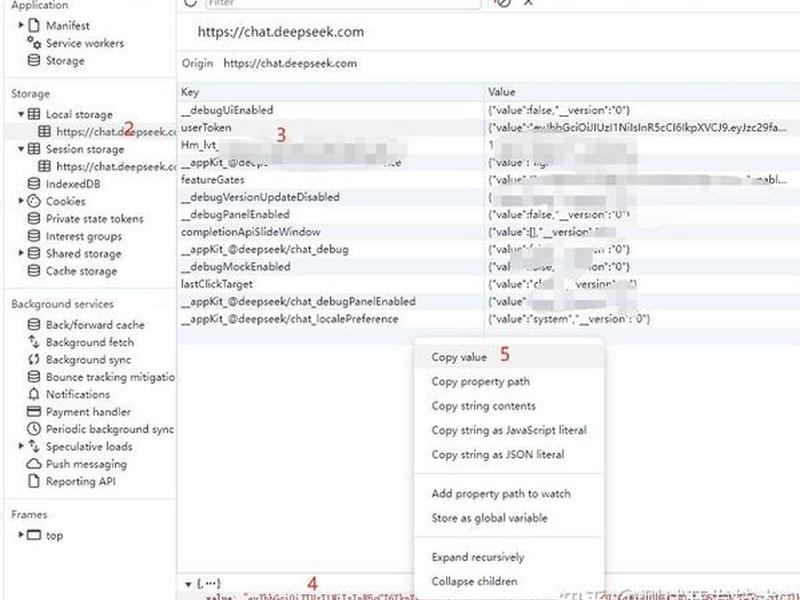This screenshot has width=800, height=600.
Task: Open the Manifest document icon
Action: tap(34, 25)
